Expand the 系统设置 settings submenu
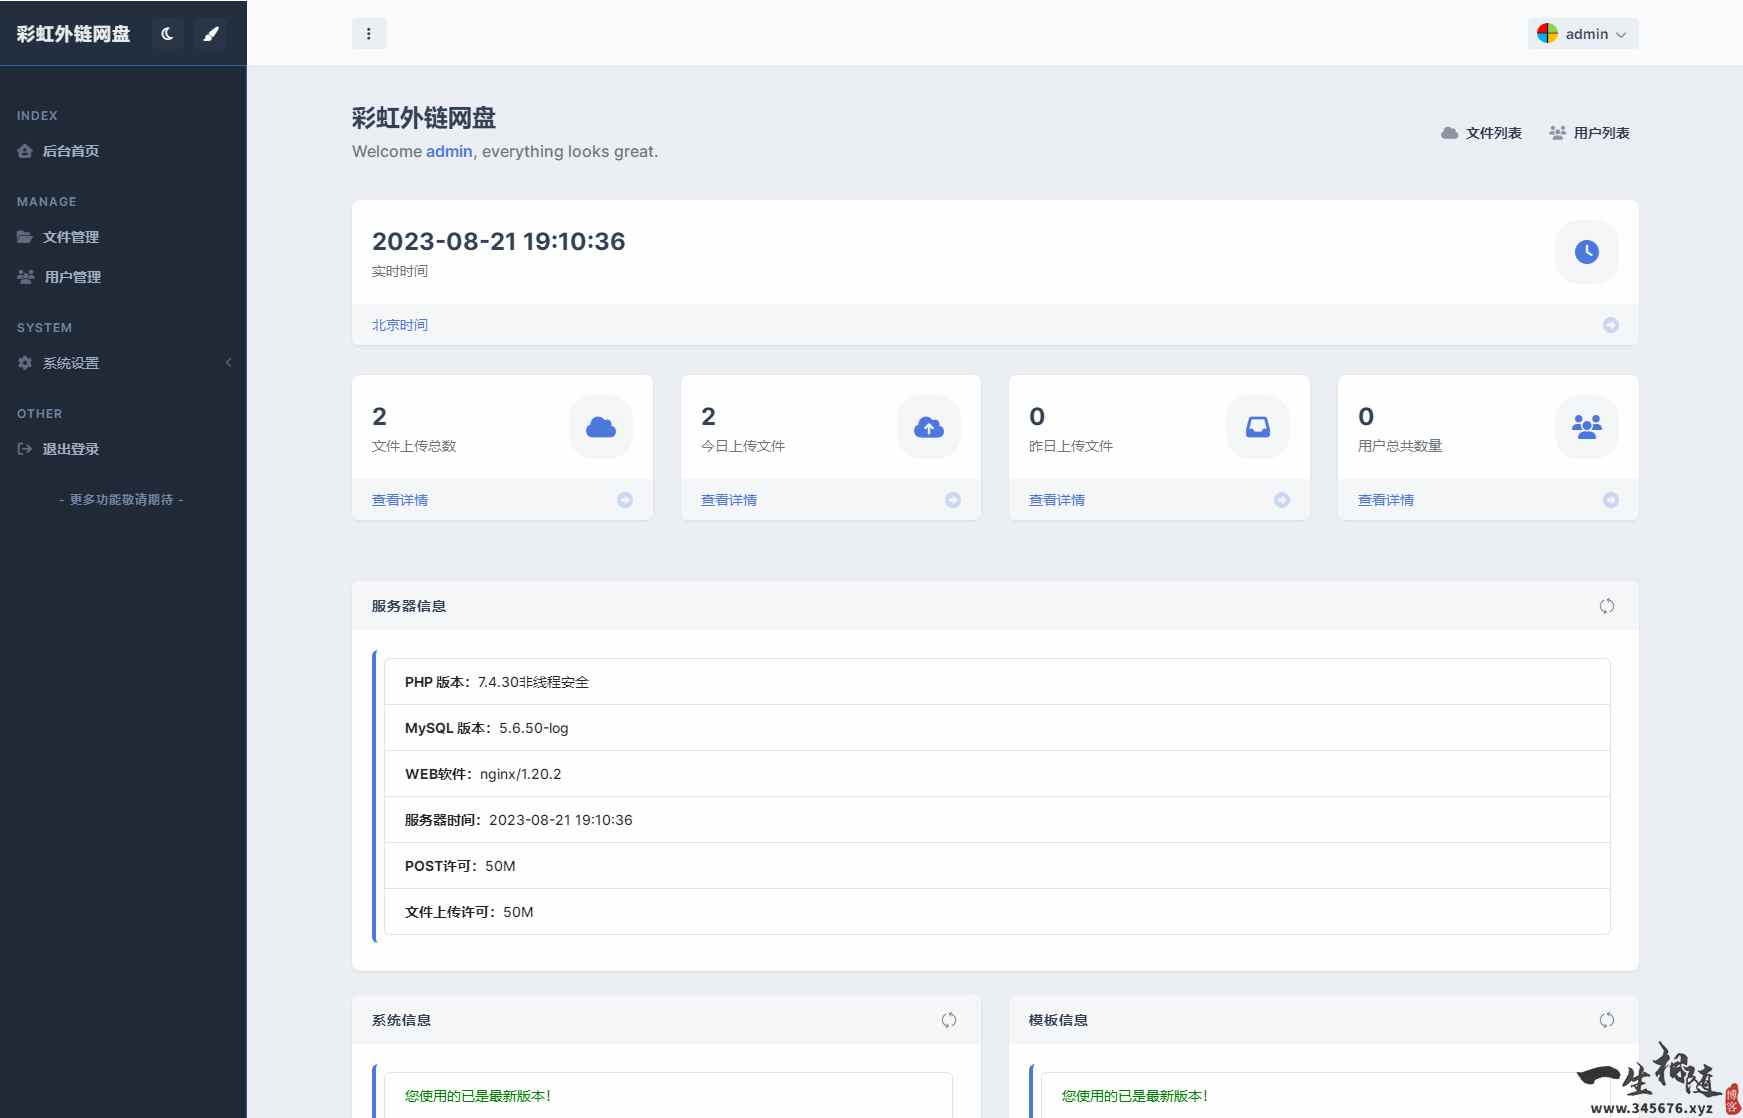 pyautogui.click(x=70, y=363)
